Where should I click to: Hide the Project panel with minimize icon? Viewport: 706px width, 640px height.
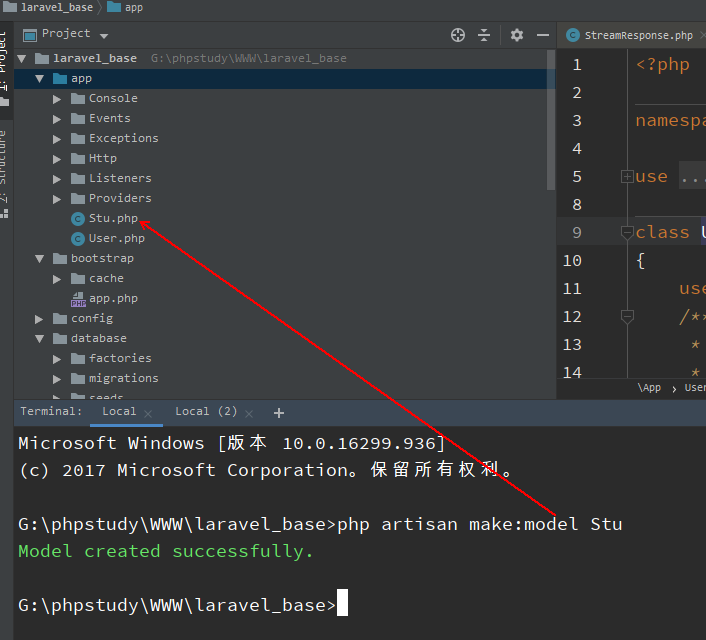point(543,35)
